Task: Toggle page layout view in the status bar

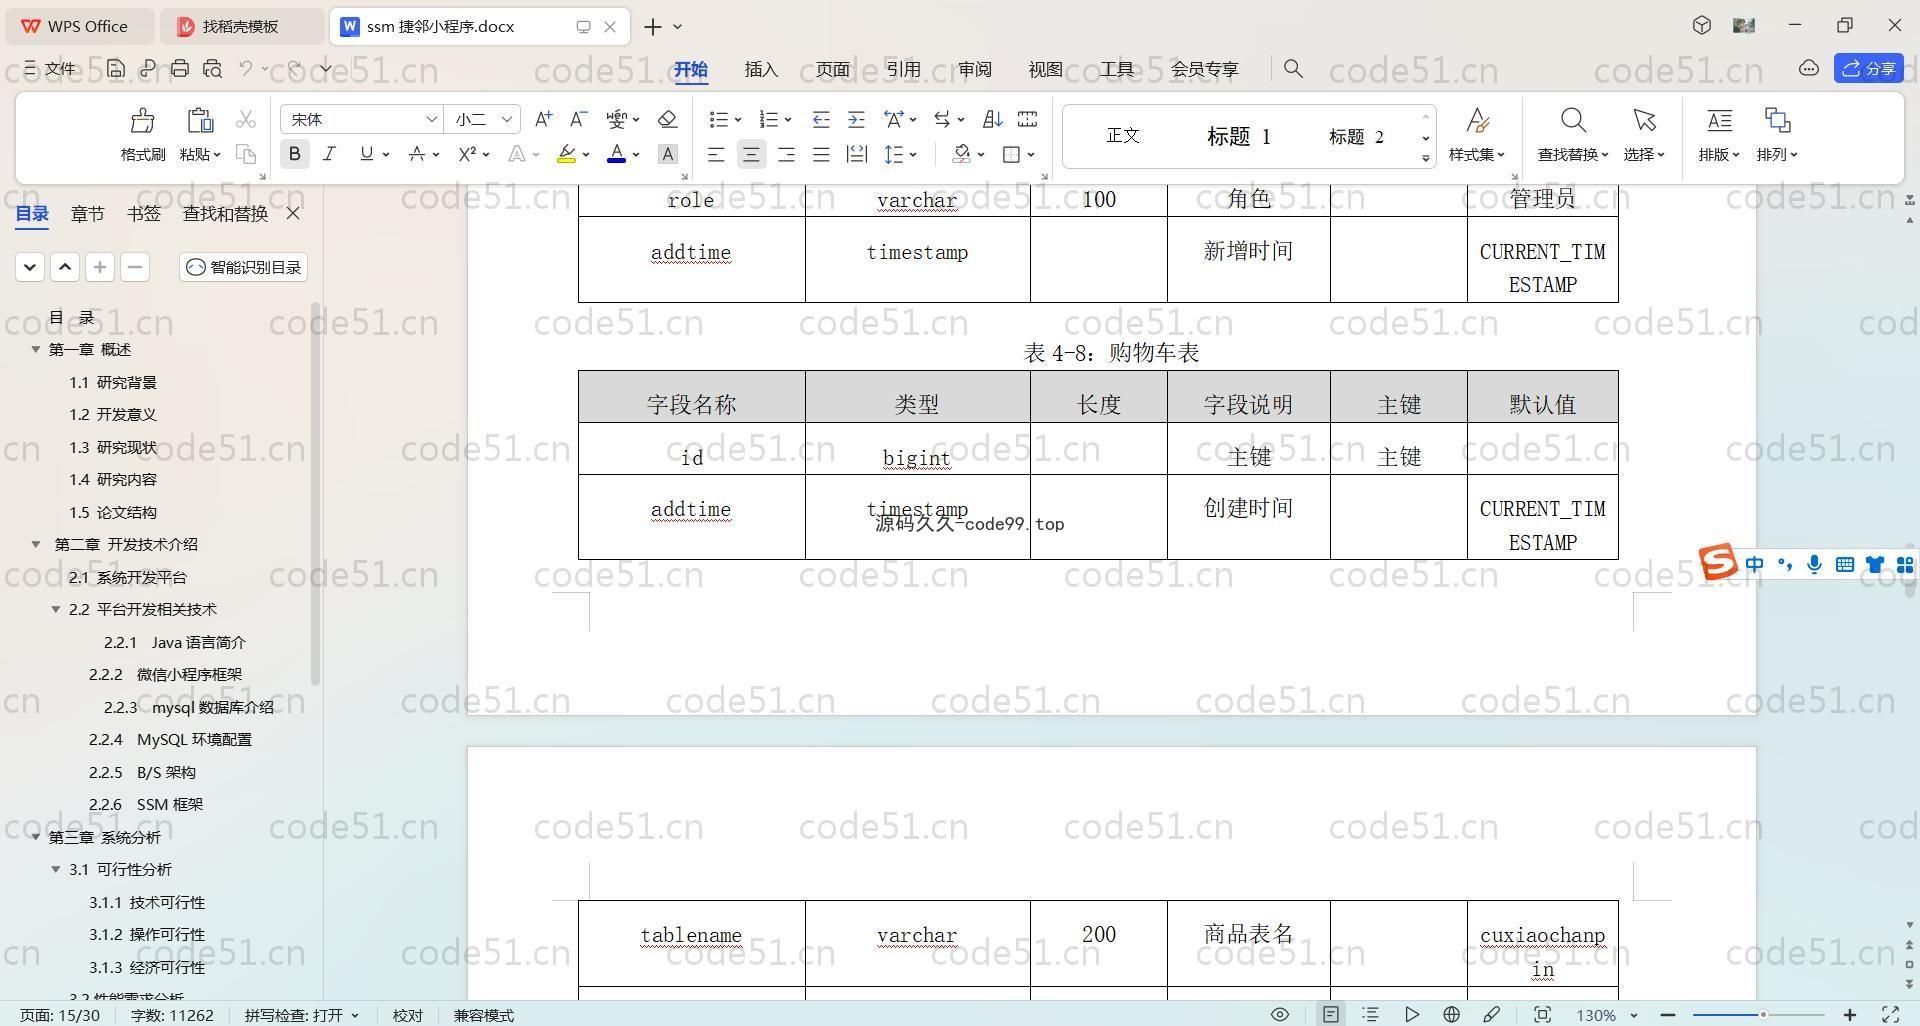Action: (x=1331, y=1014)
